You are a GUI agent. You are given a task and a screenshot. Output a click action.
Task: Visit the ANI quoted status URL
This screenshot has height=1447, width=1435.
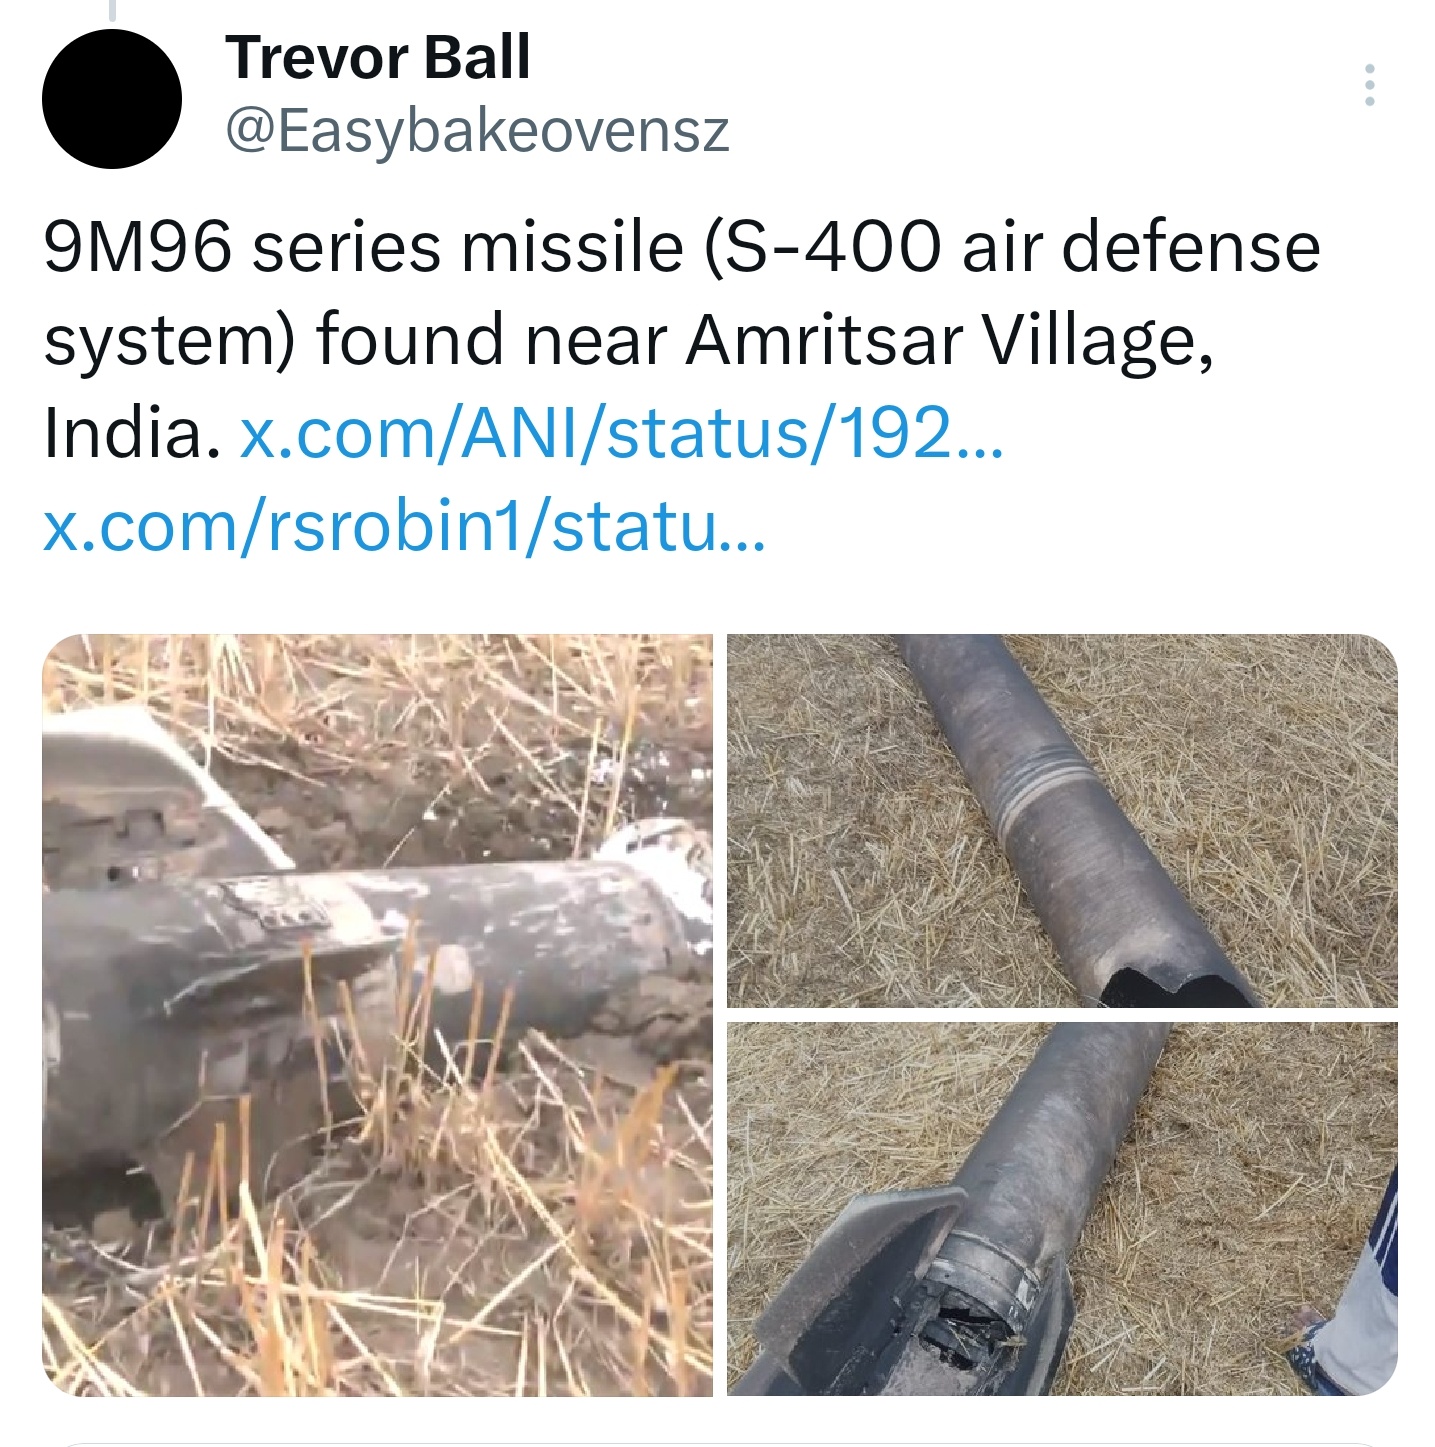[x=621, y=433]
